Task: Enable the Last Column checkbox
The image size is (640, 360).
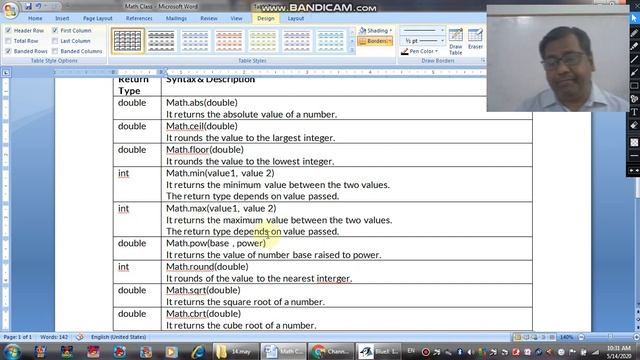Action: click(55, 41)
